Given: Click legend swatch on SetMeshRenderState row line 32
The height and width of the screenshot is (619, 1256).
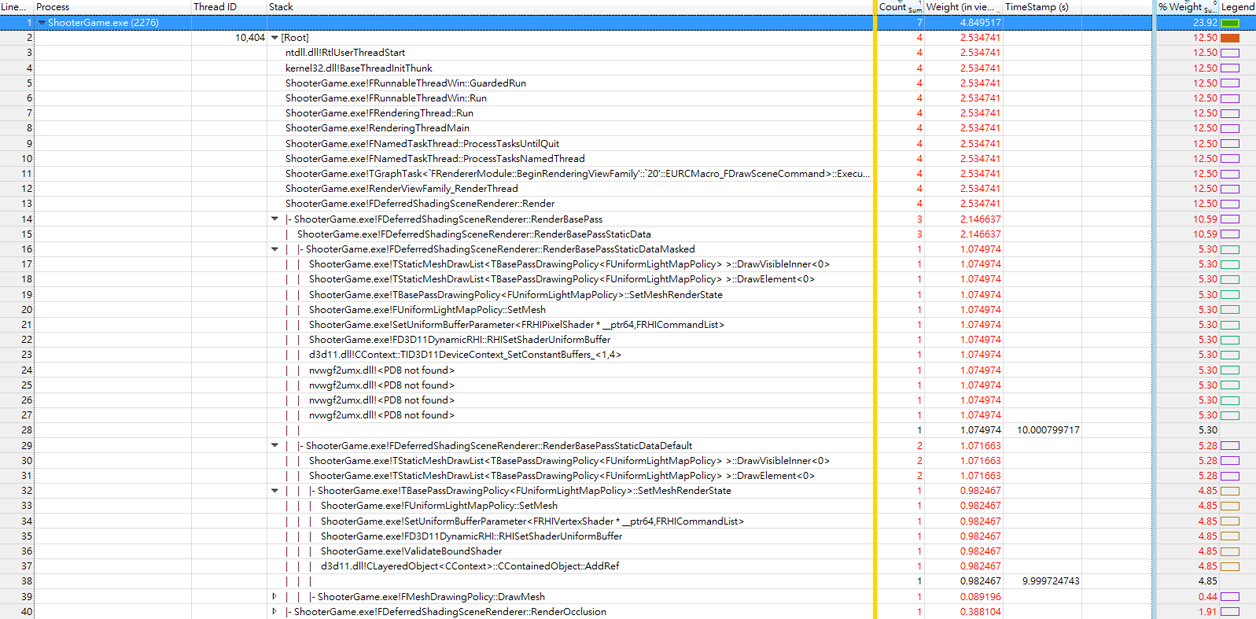Looking at the screenshot, I should tap(1230, 491).
